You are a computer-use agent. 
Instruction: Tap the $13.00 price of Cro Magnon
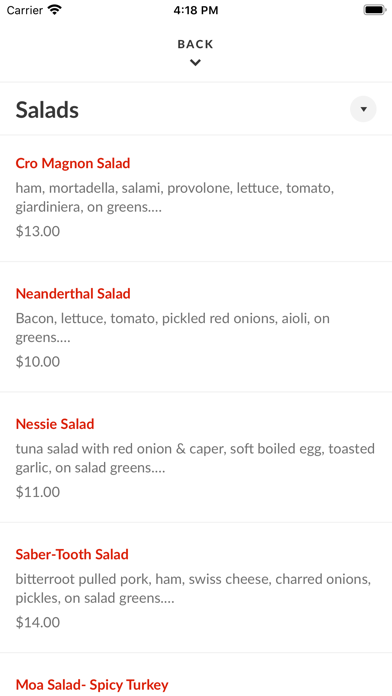(38, 231)
